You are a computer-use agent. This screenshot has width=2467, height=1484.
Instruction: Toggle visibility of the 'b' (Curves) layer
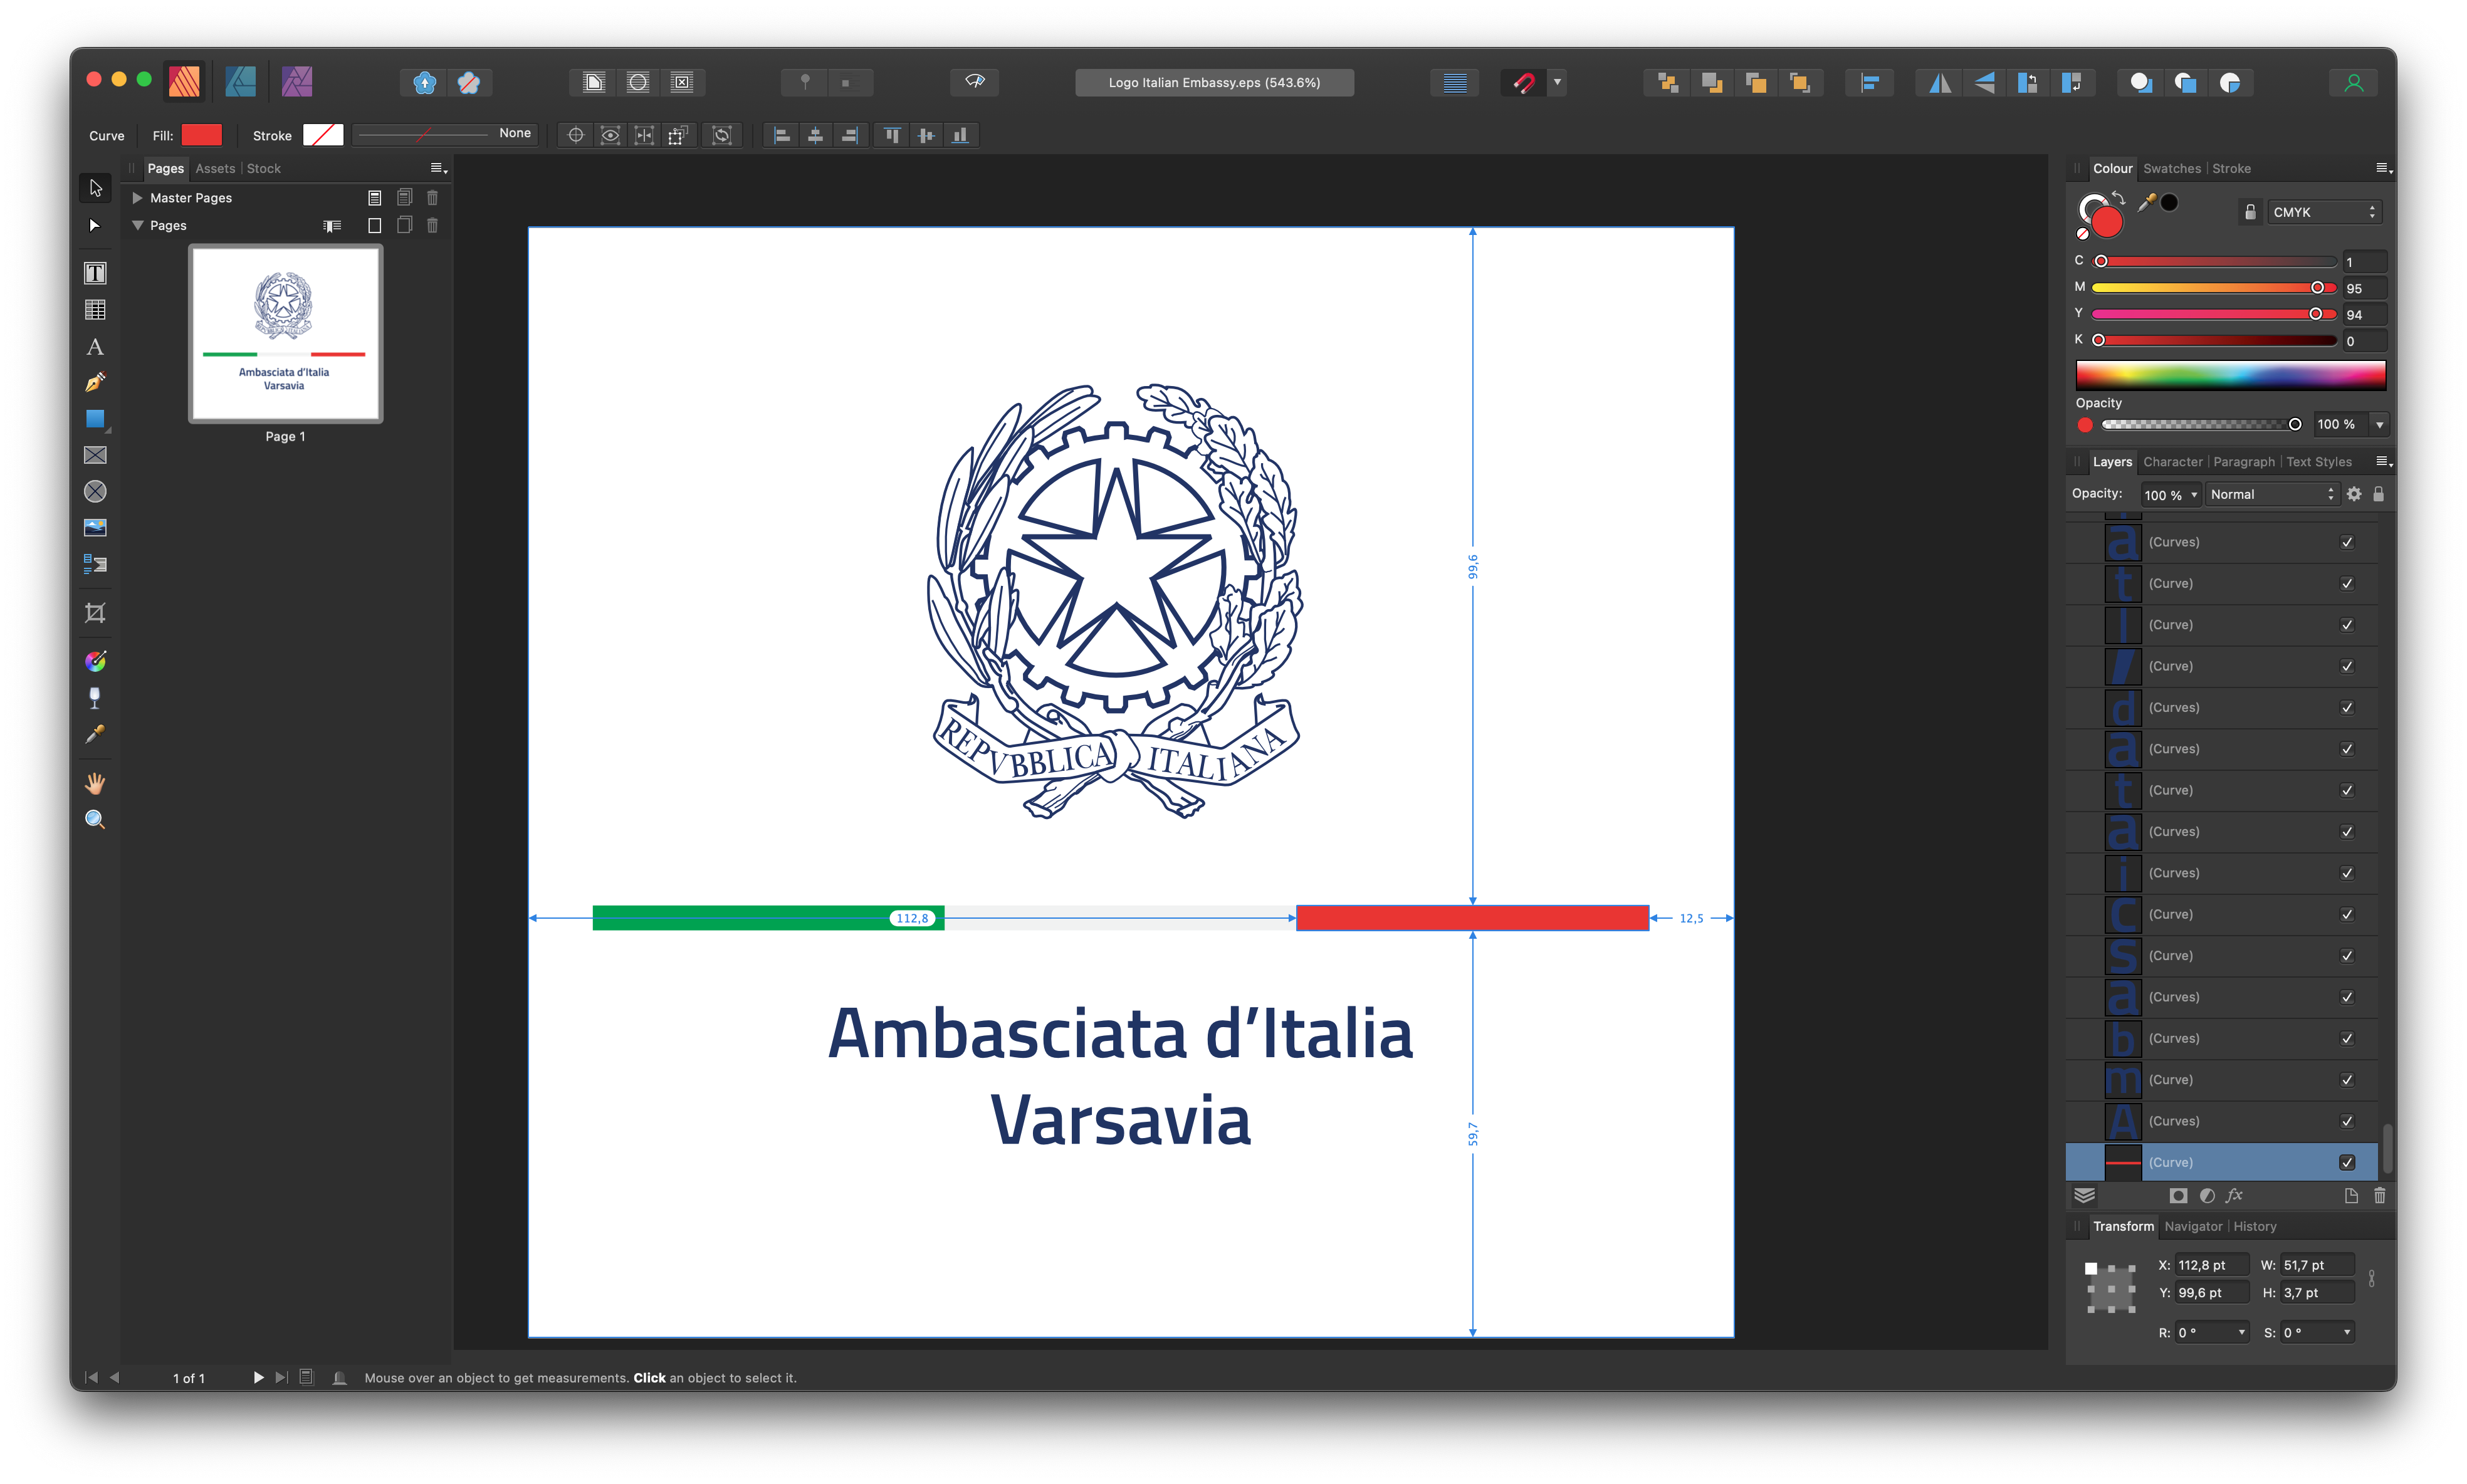[2346, 1038]
